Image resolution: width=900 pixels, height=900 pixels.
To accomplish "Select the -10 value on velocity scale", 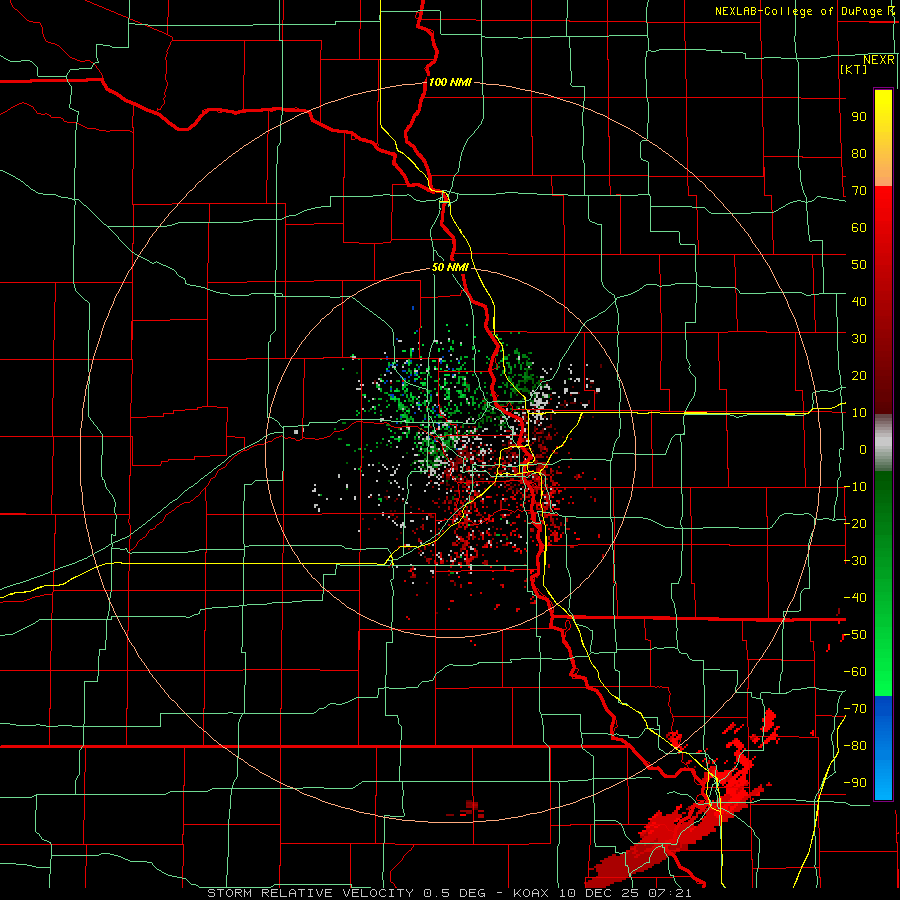I will (x=856, y=487).
